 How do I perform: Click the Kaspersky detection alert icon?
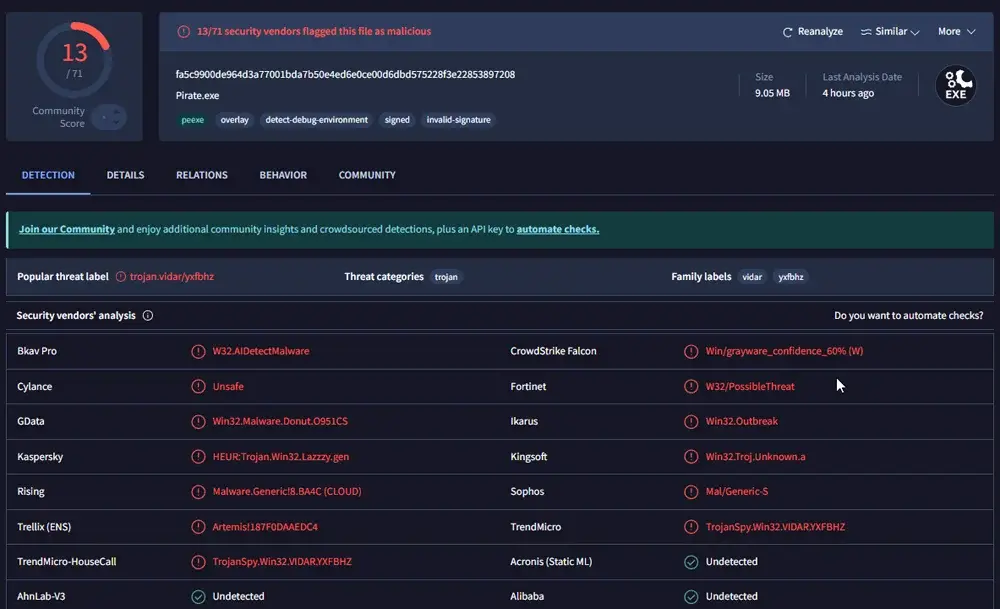[x=198, y=457]
